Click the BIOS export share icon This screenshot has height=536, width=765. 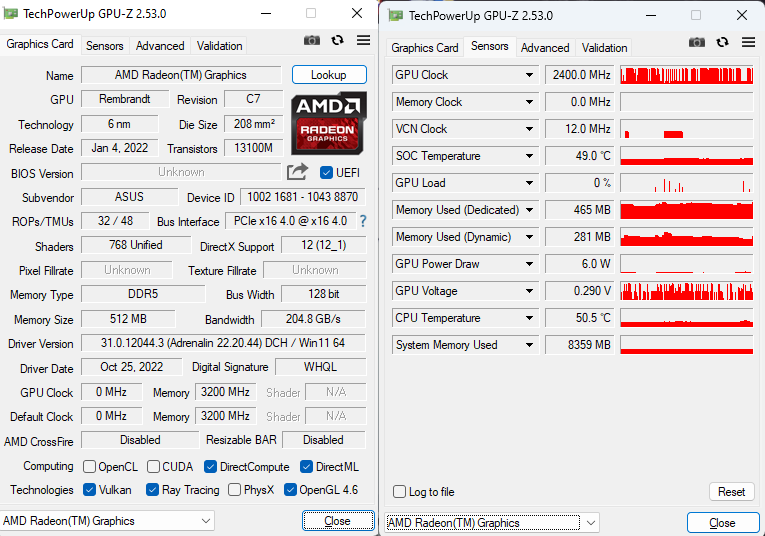(x=298, y=172)
